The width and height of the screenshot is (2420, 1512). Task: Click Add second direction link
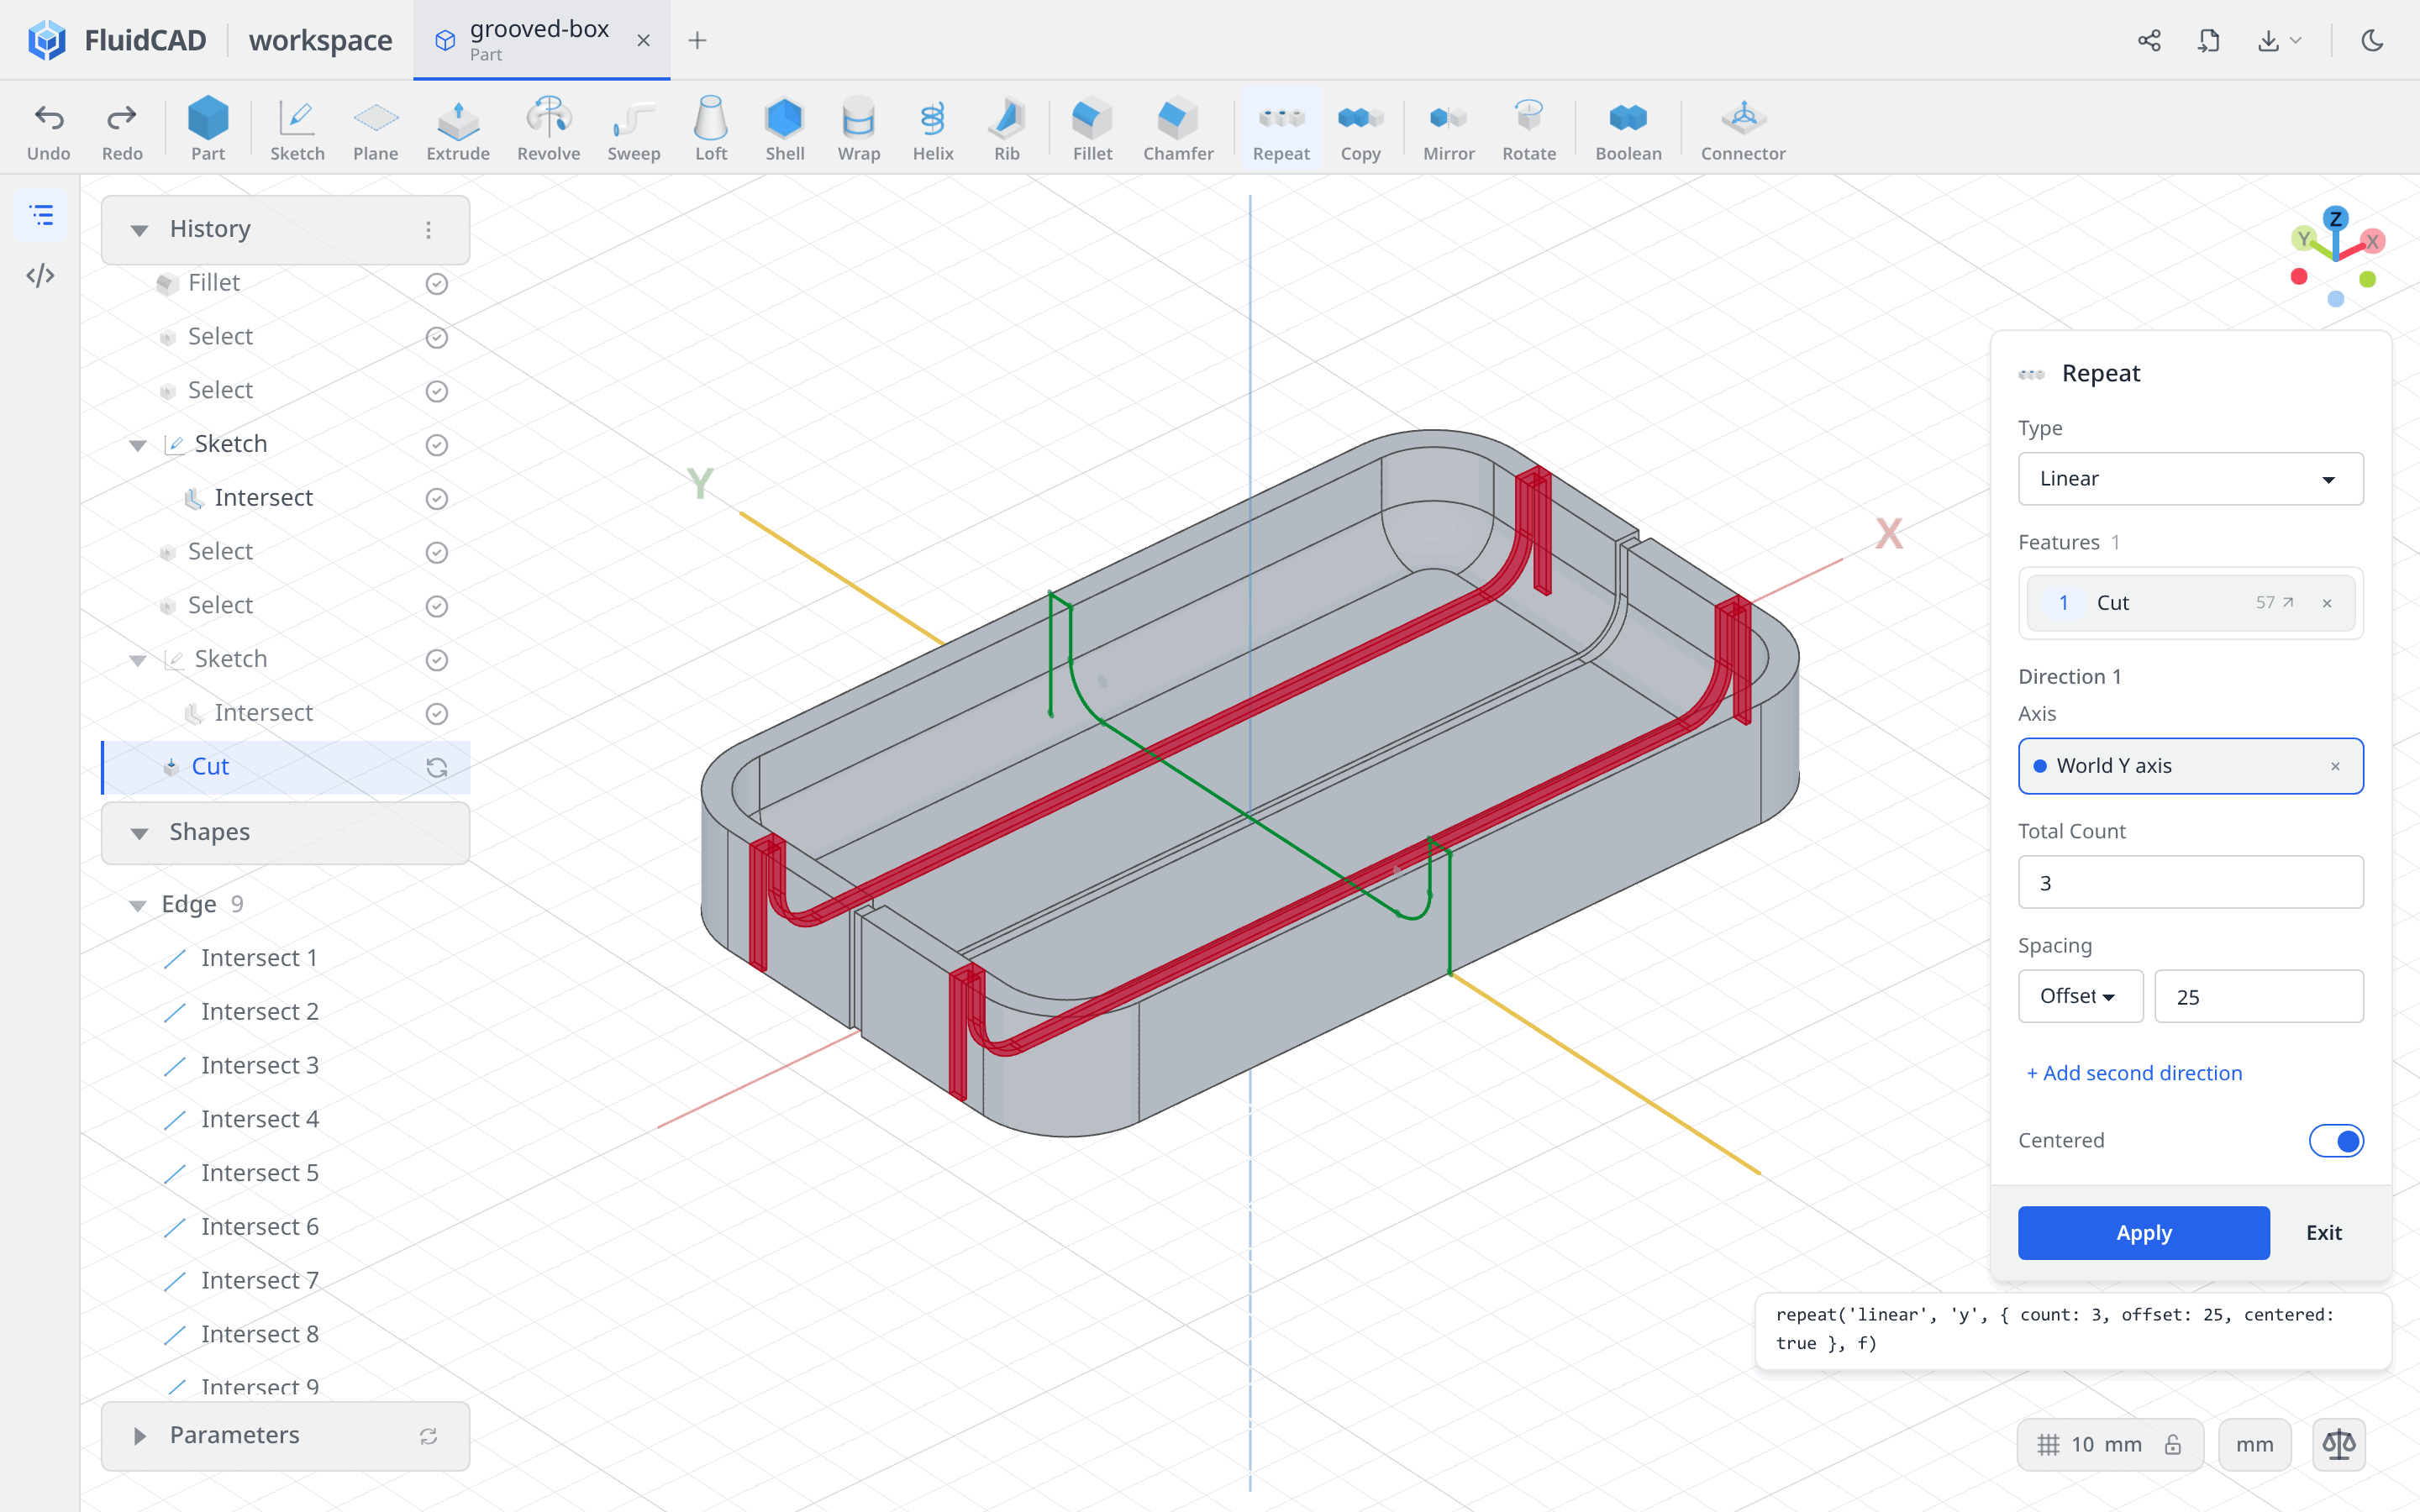tap(2133, 1073)
